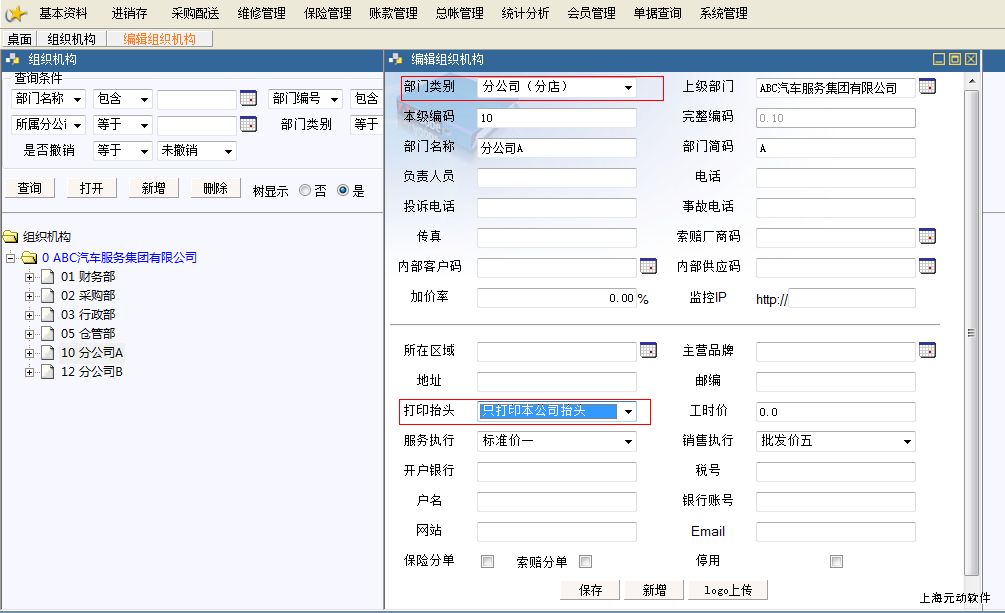Click lookup icon next to 所在区域 field
The image size is (1005, 613).
(x=648, y=351)
